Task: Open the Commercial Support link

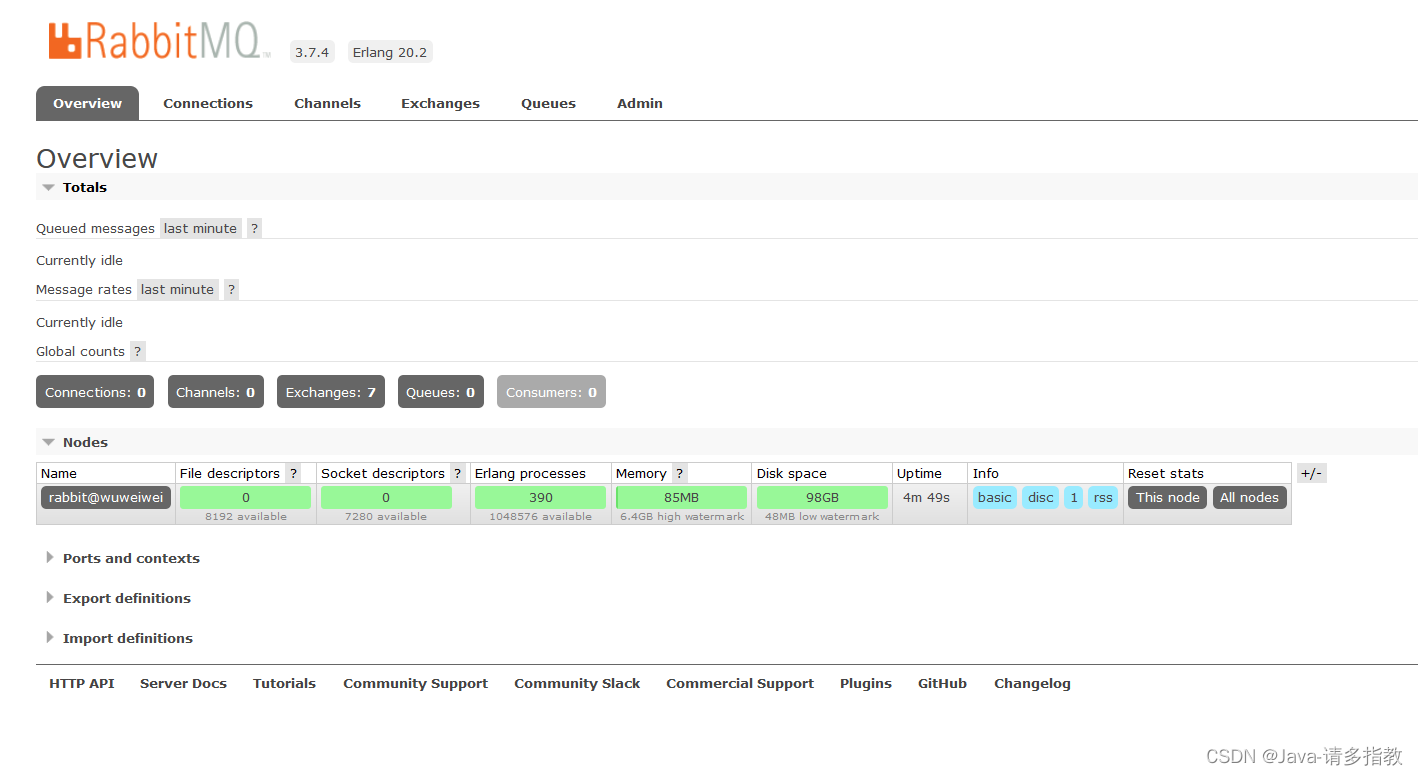Action: [740, 683]
